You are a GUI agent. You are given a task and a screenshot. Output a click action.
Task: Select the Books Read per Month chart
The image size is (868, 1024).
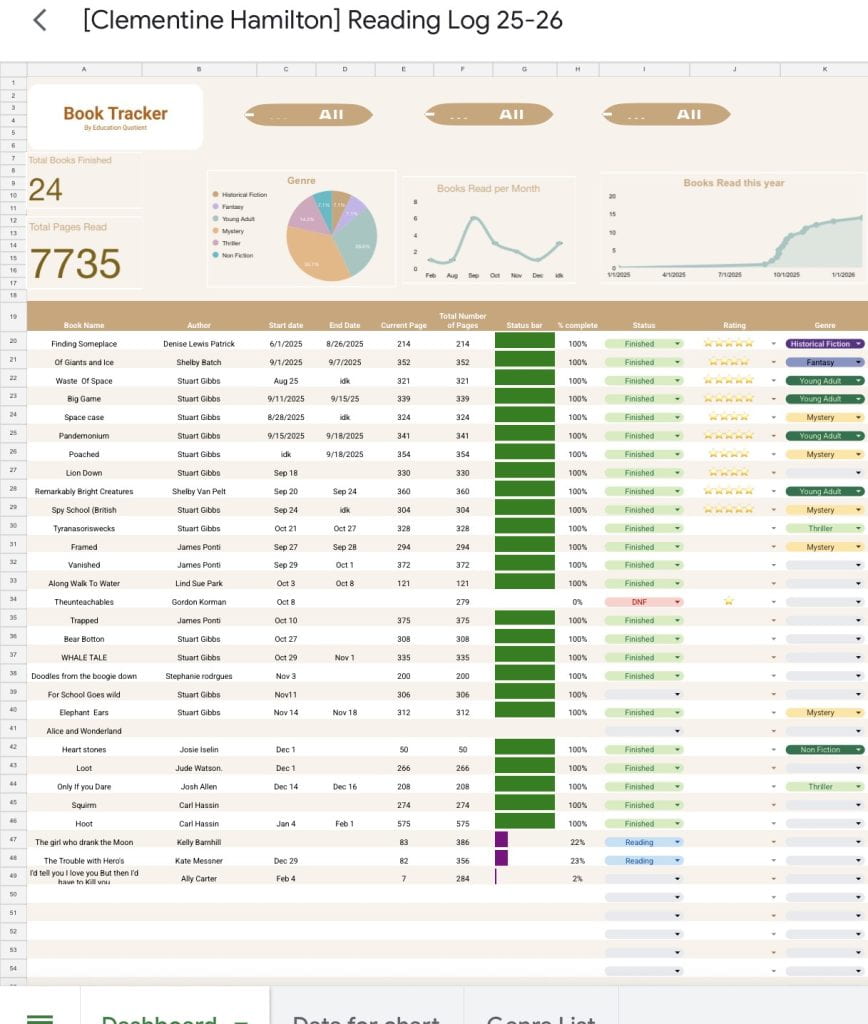(488, 231)
